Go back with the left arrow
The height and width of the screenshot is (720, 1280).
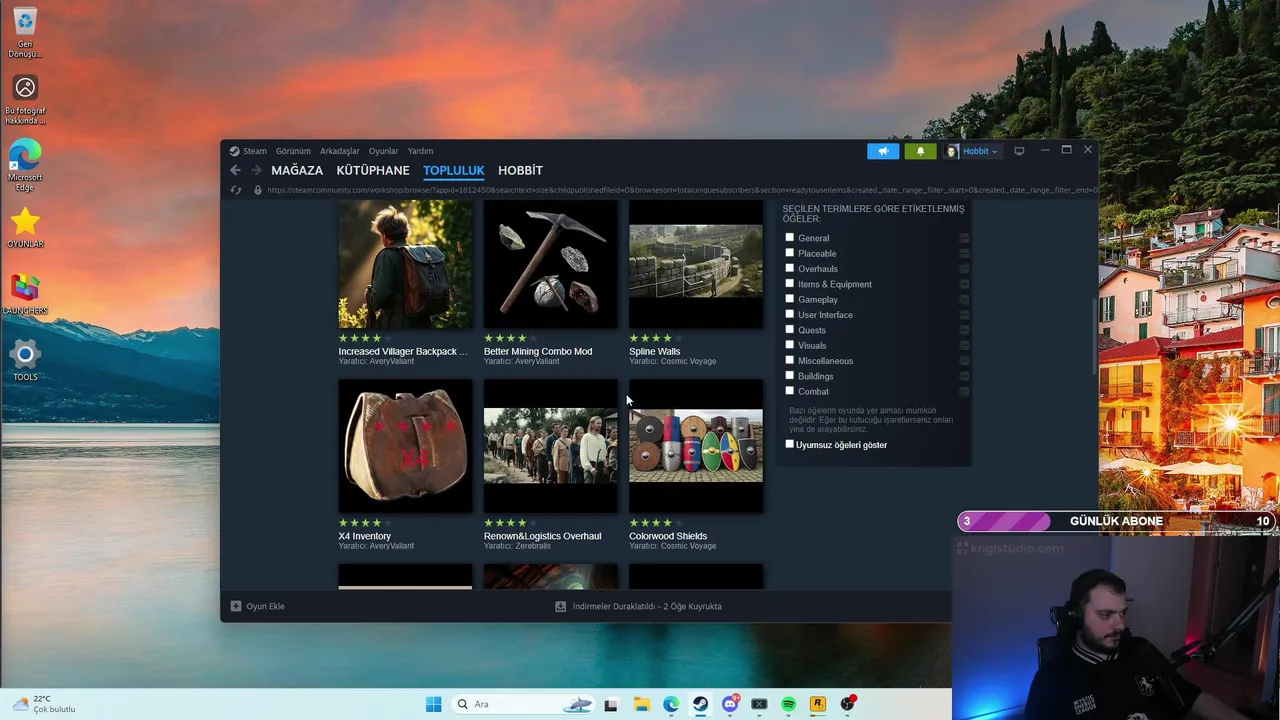236,170
